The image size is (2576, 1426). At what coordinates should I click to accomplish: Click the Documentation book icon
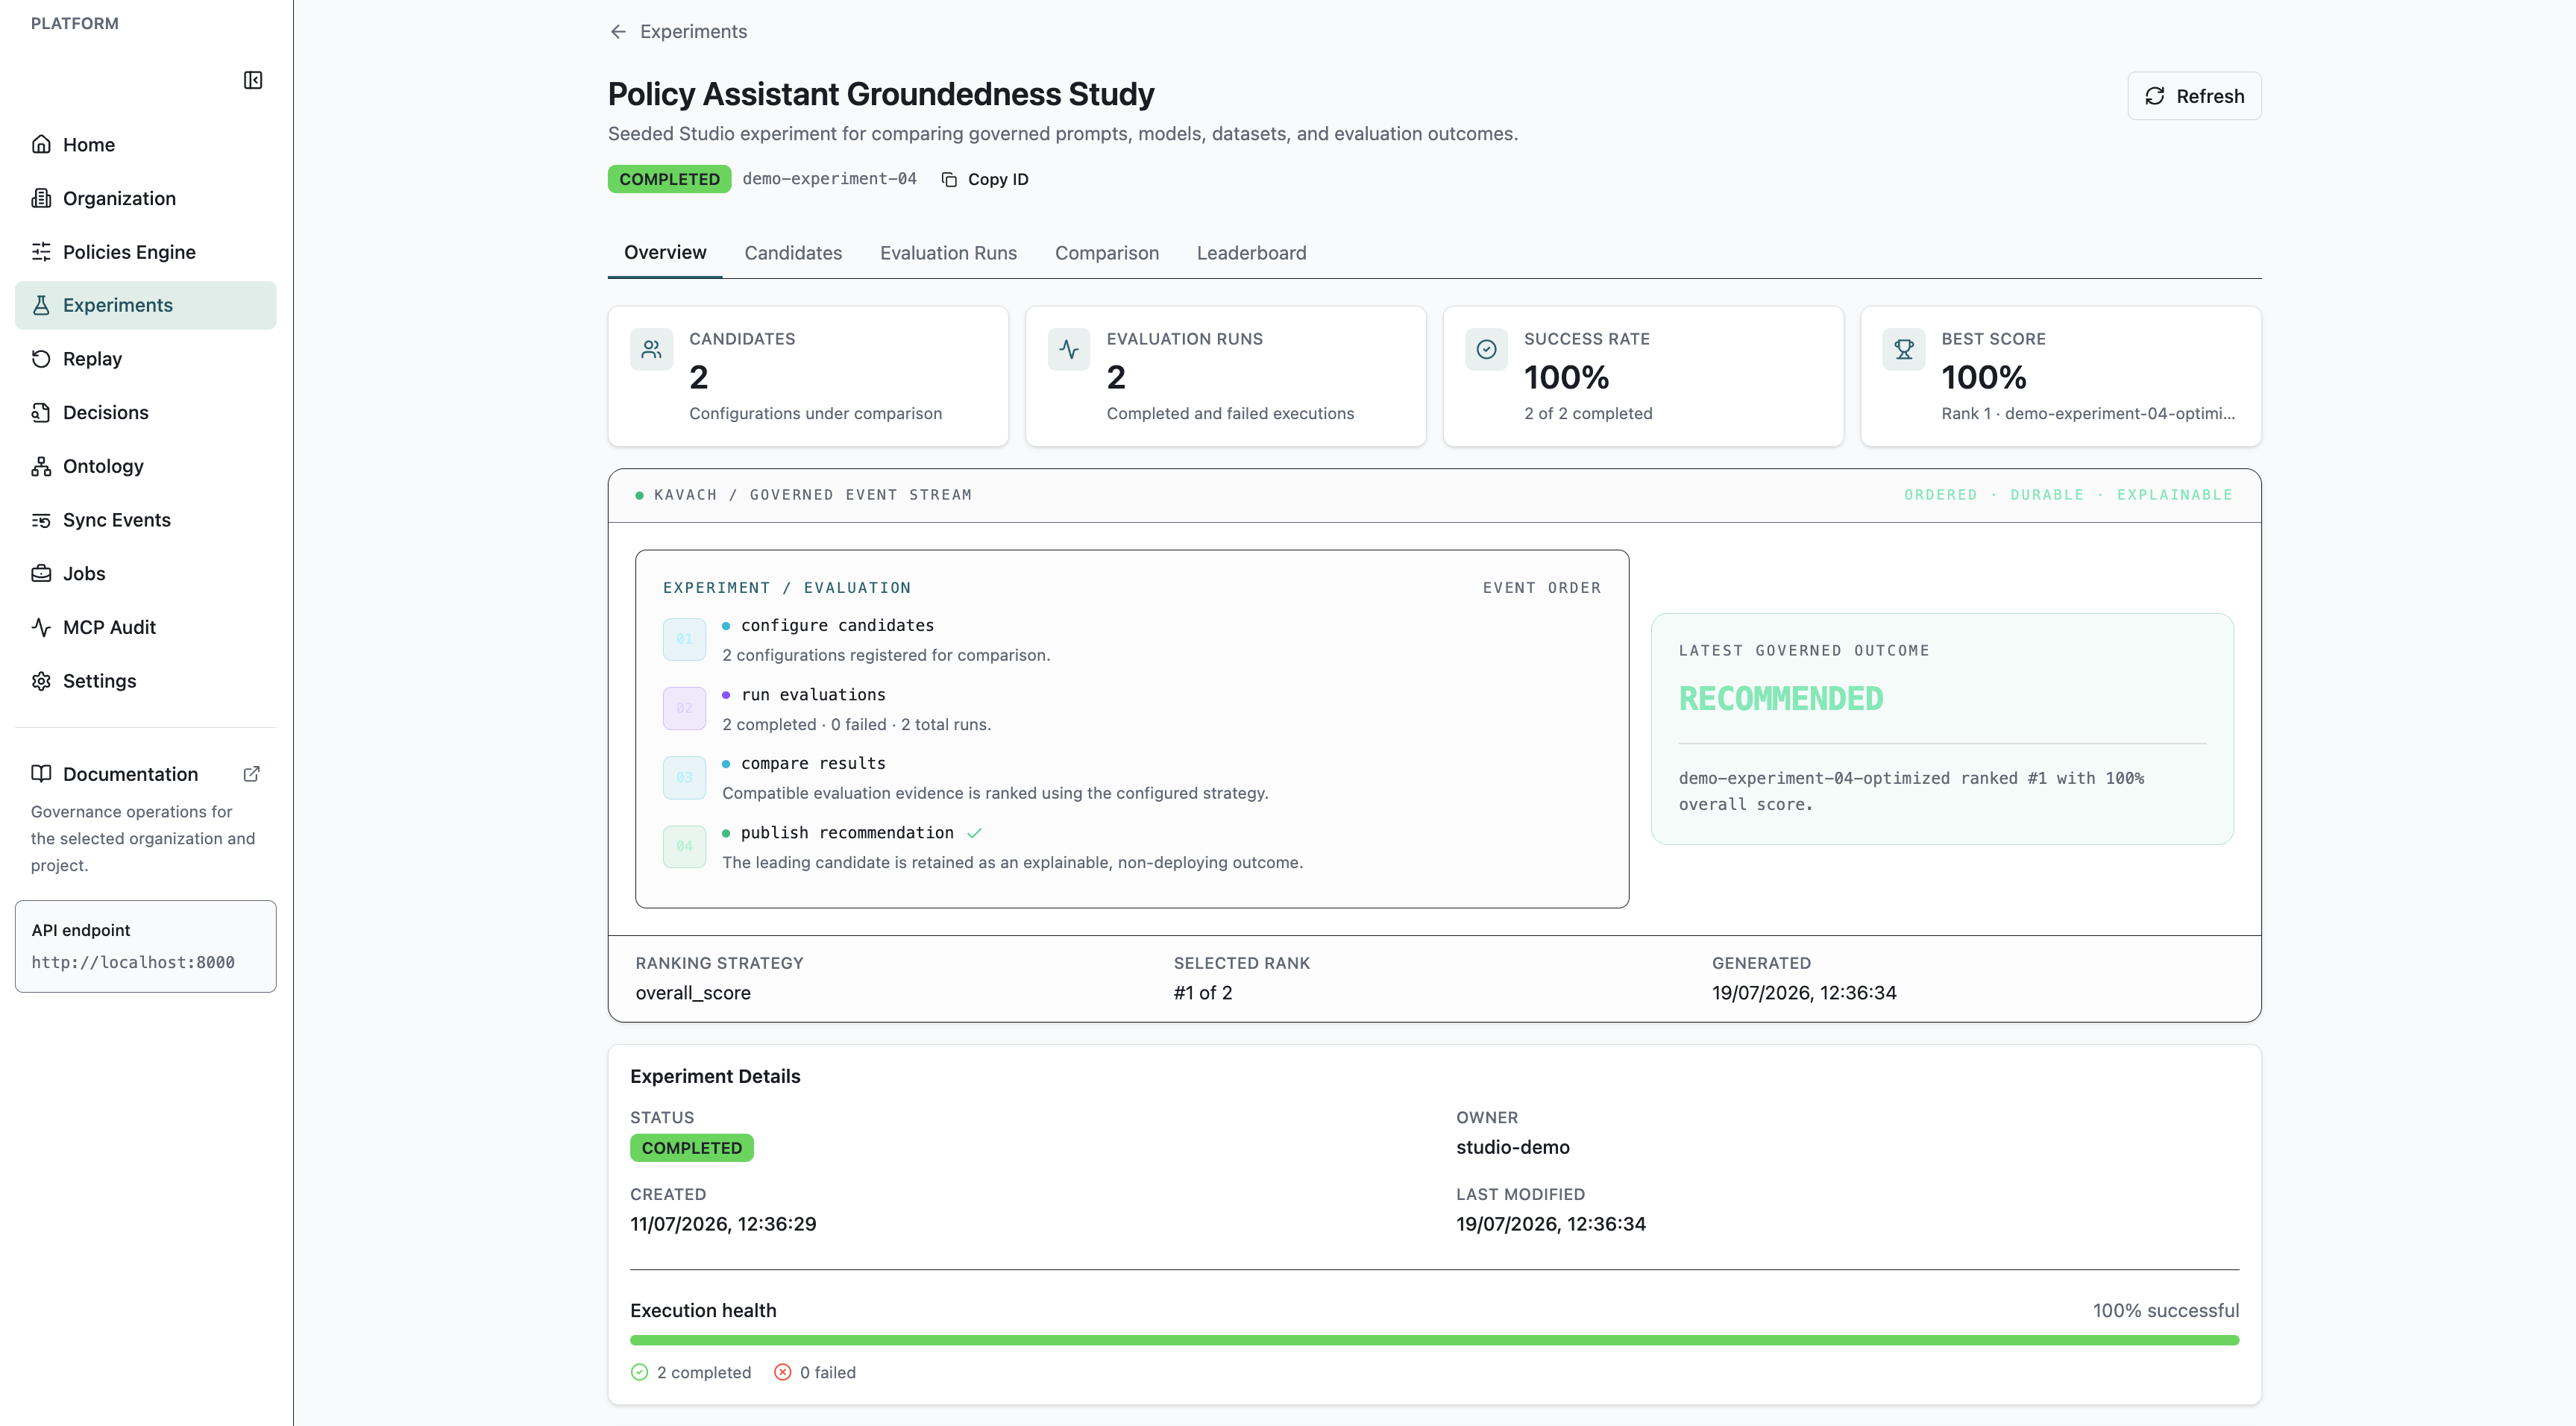[x=41, y=774]
